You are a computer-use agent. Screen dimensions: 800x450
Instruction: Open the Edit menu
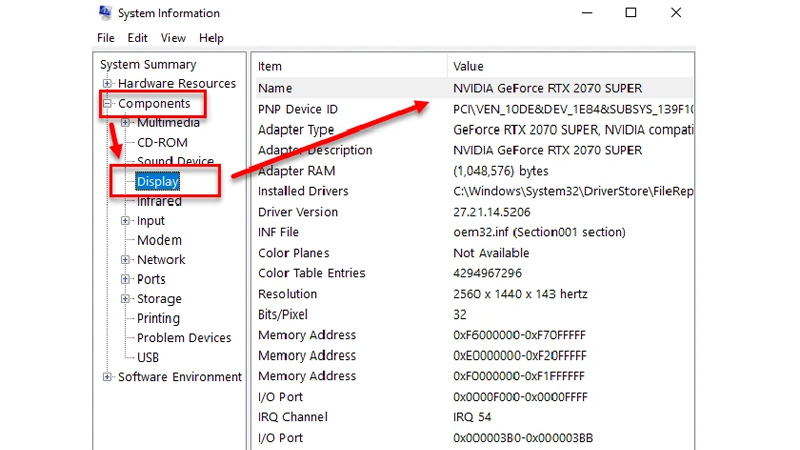click(138, 38)
